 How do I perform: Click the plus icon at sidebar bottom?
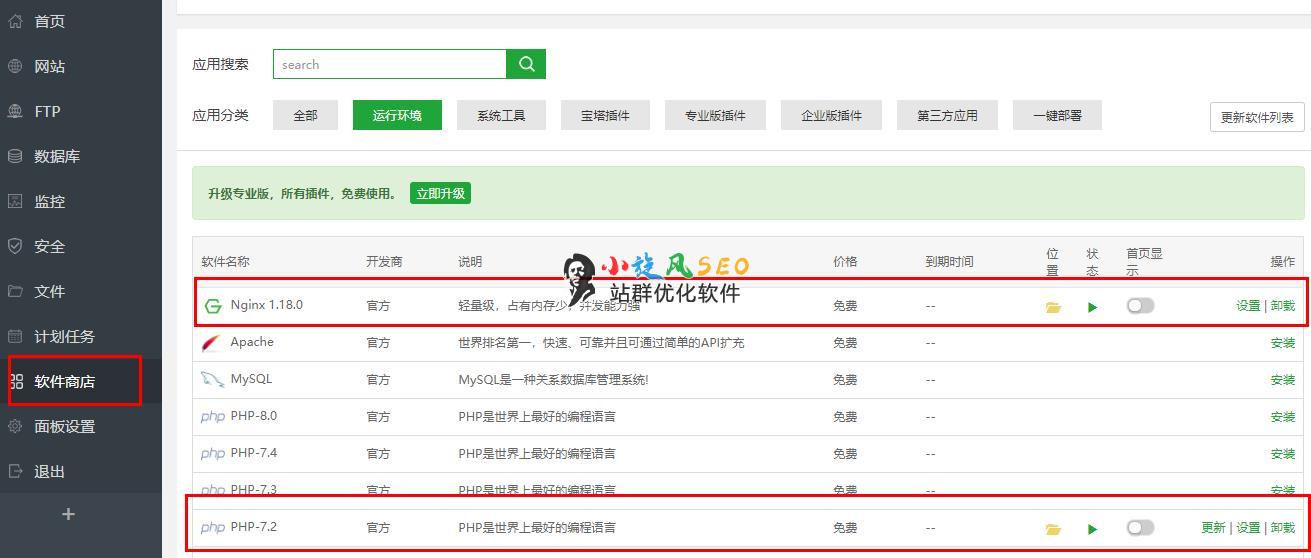[68, 514]
